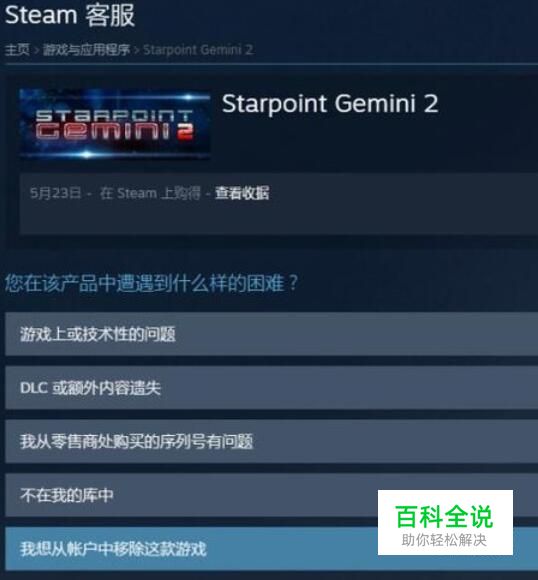Viewport: 538px width, 580px height.
Task: Click the empty area of the purchase info box
Action: coord(370,218)
